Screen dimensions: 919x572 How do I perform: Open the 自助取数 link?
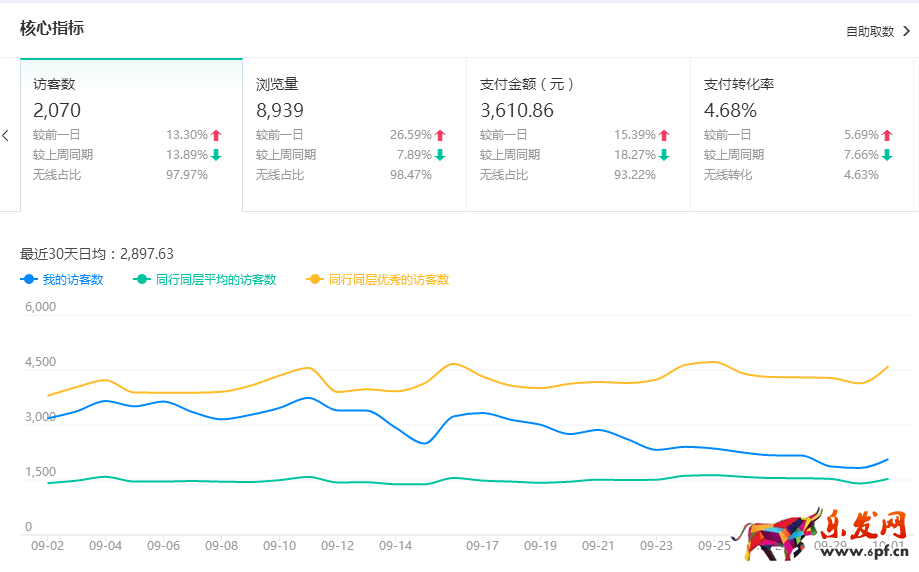(x=870, y=31)
